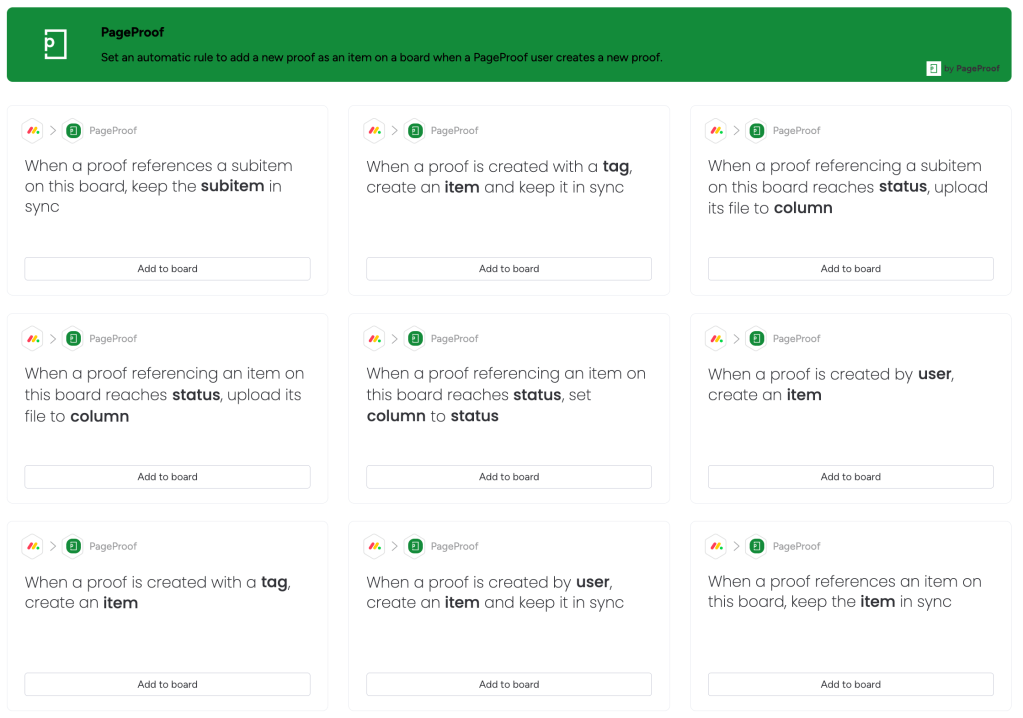Screen dimensions: 1023x718
Task: Click PageProof icon on user "keep it in sync" card
Action: [x=415, y=546]
